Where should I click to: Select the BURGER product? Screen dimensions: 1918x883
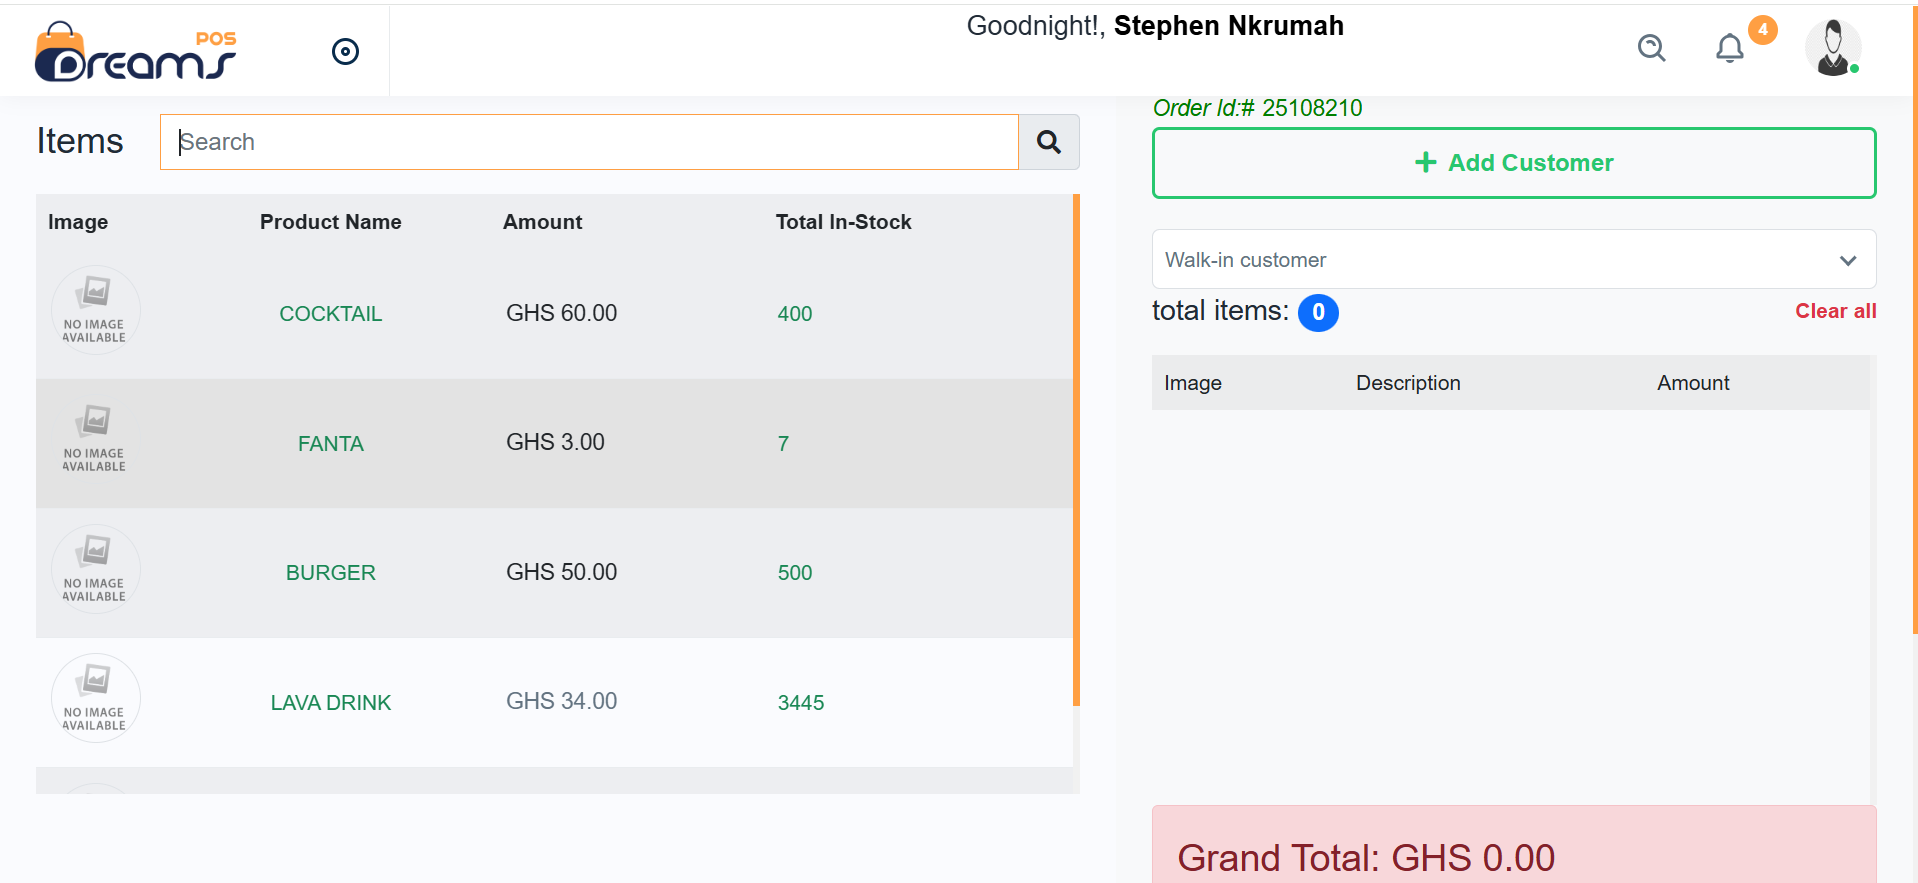330,573
